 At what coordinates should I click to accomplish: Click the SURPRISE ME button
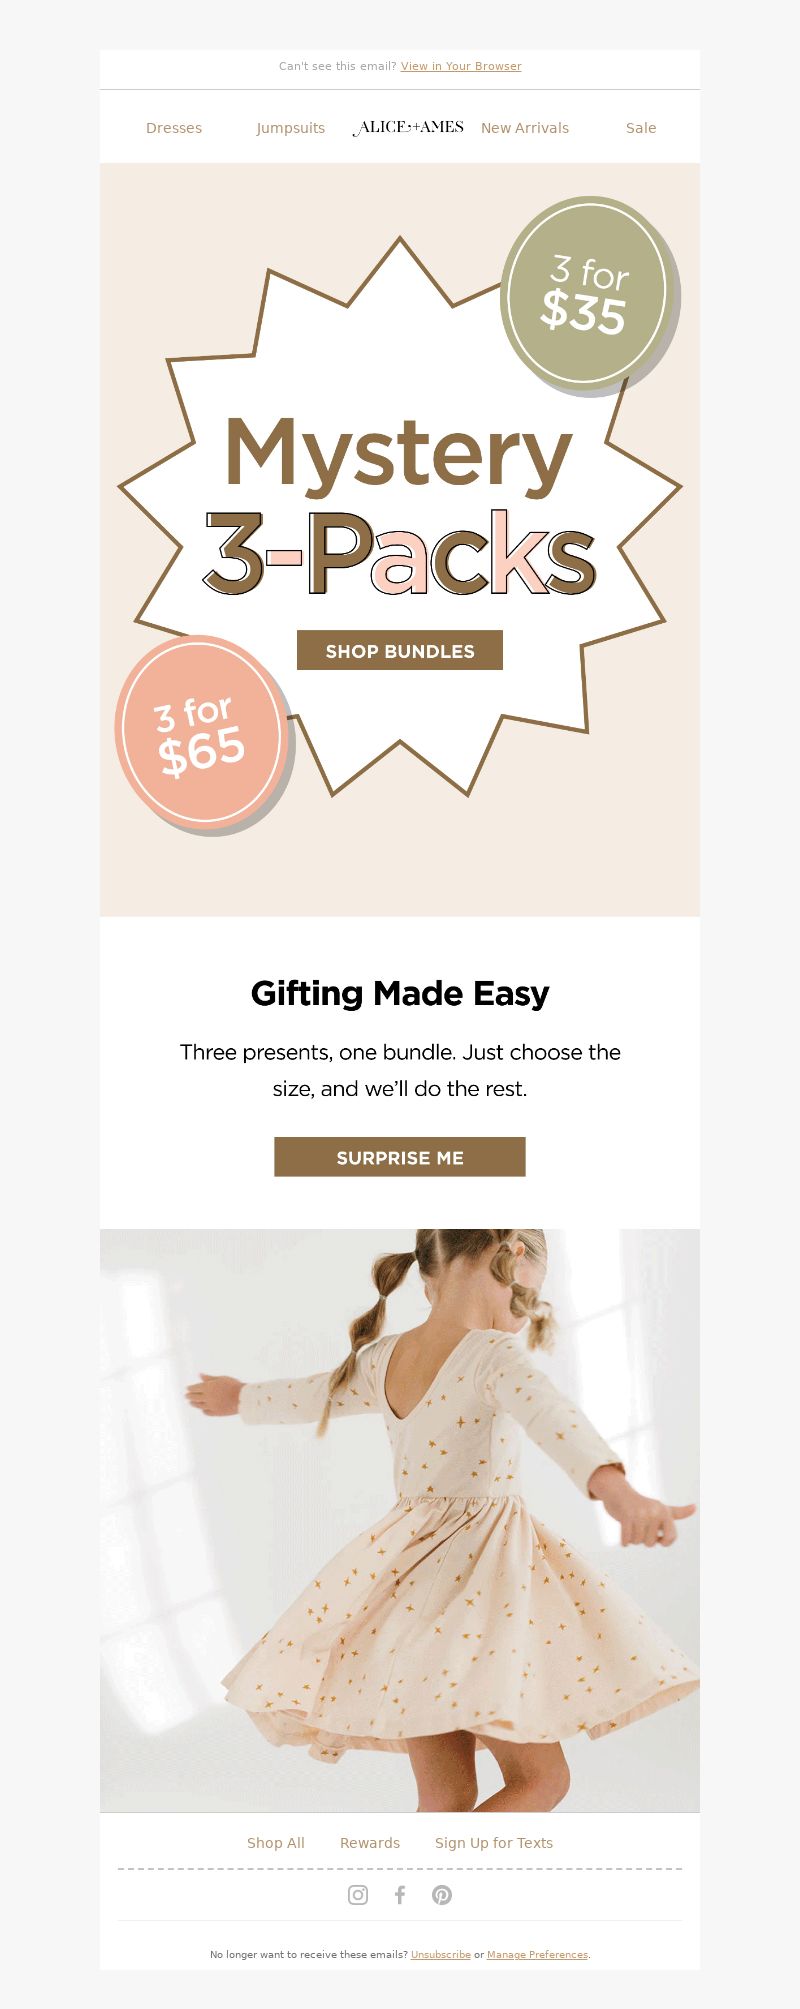pyautogui.click(x=400, y=1157)
